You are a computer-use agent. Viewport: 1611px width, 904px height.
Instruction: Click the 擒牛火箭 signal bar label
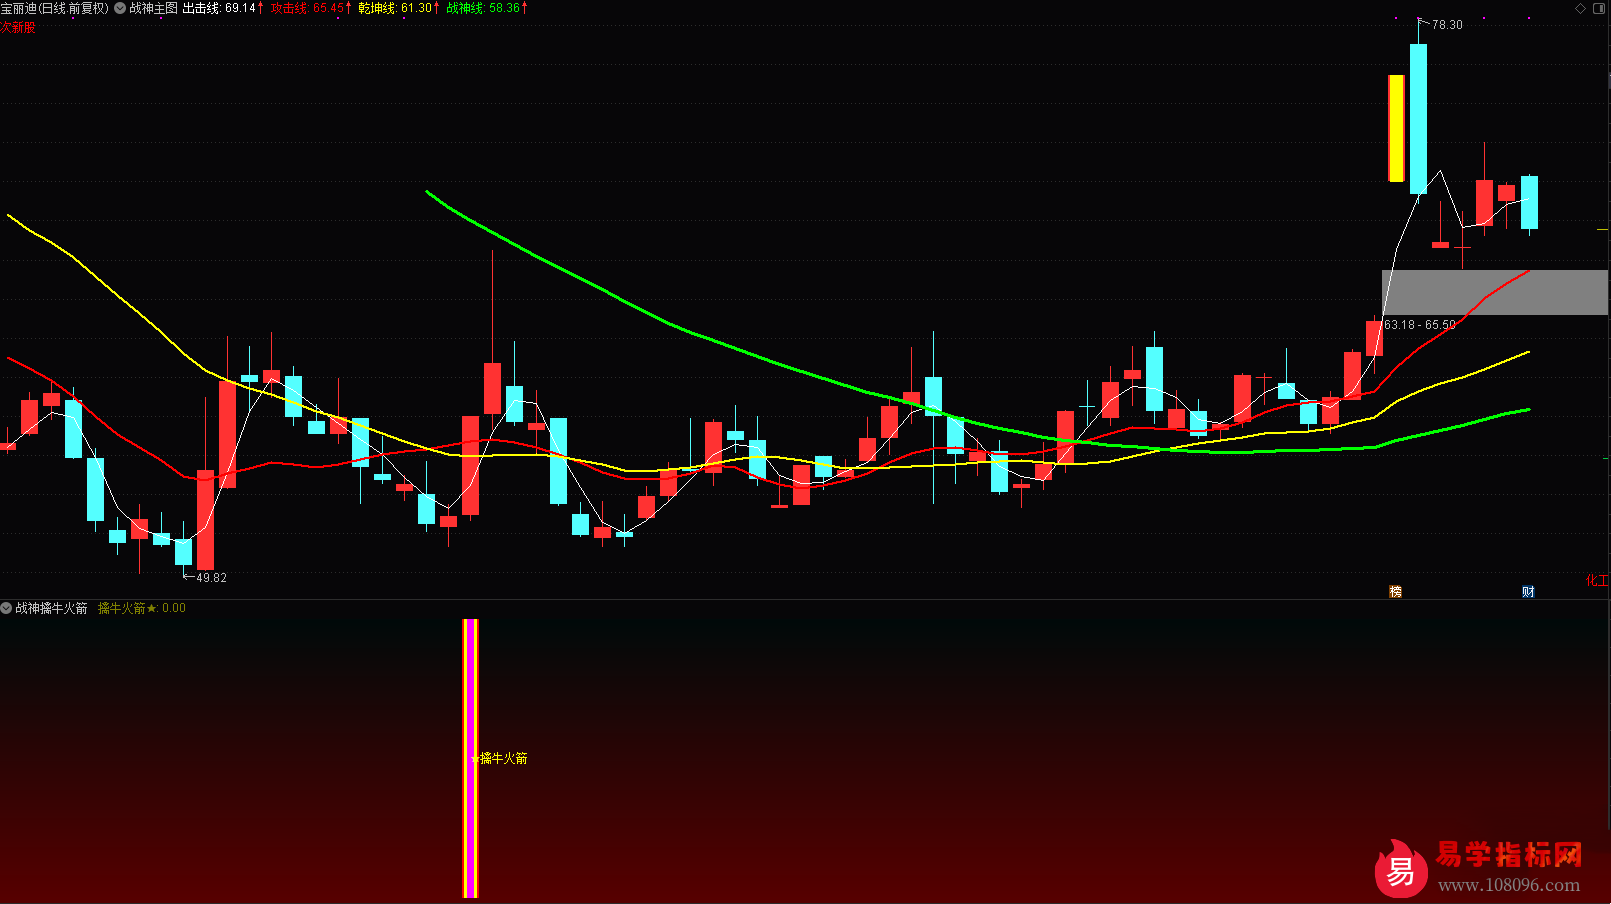(x=502, y=758)
